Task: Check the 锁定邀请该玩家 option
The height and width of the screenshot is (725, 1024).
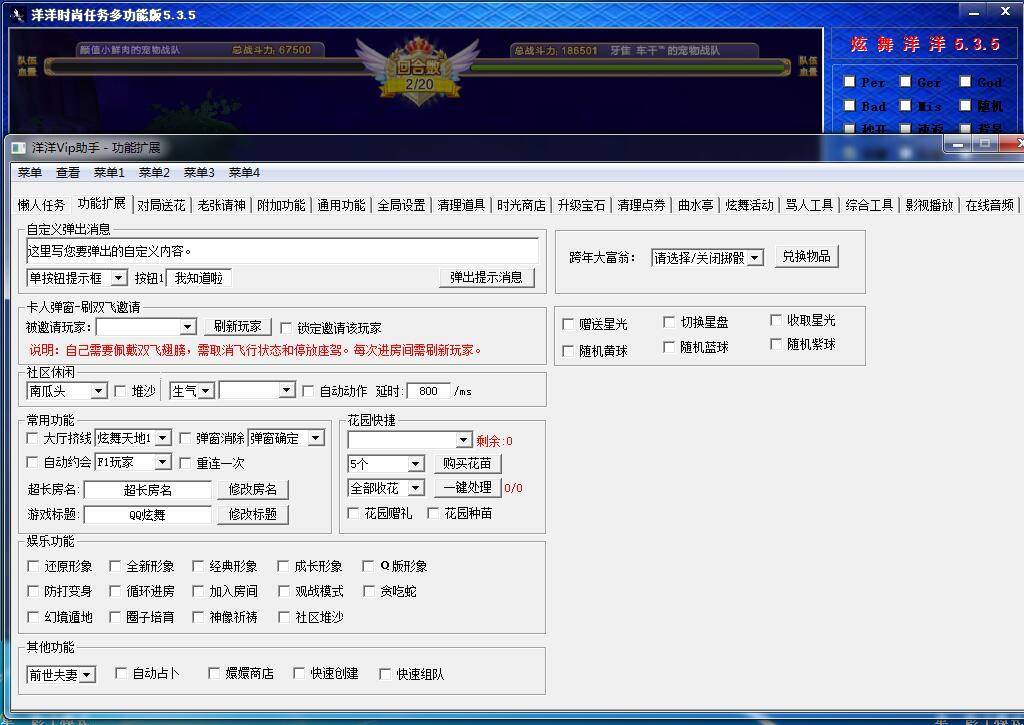Action: tap(287, 328)
